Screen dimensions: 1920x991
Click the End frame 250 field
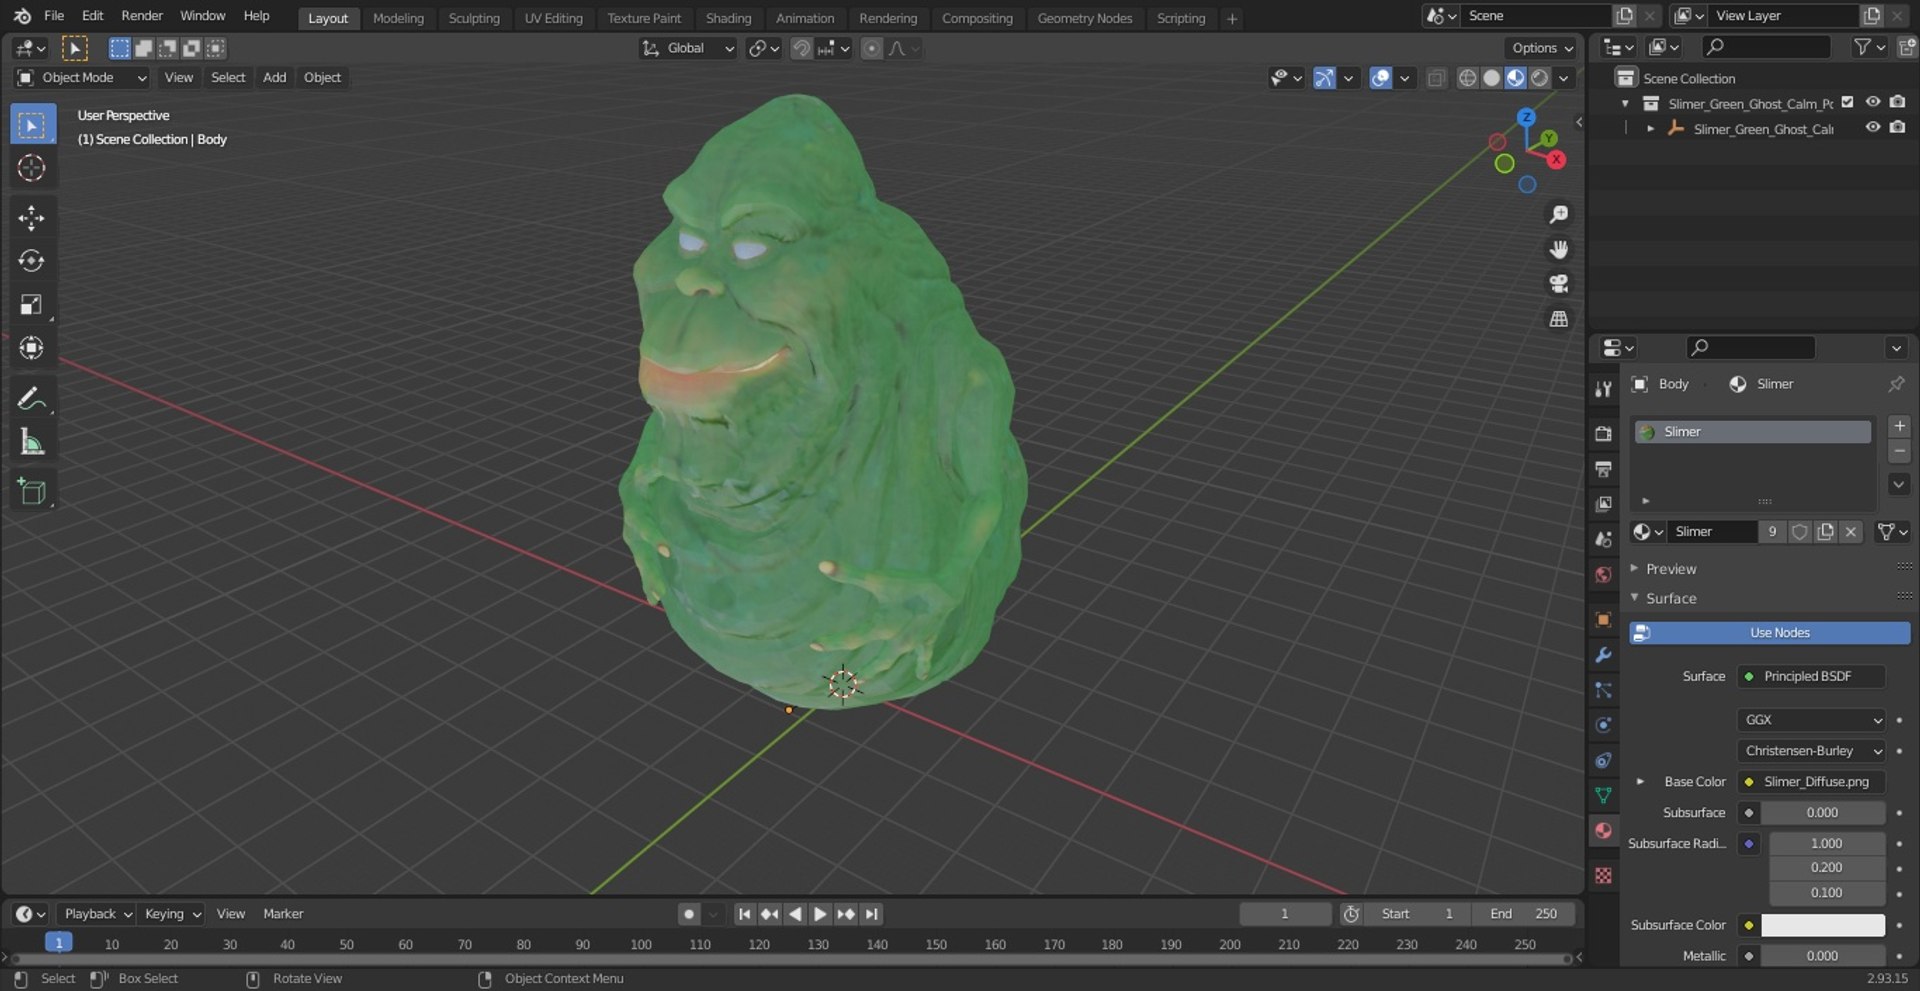click(1523, 914)
